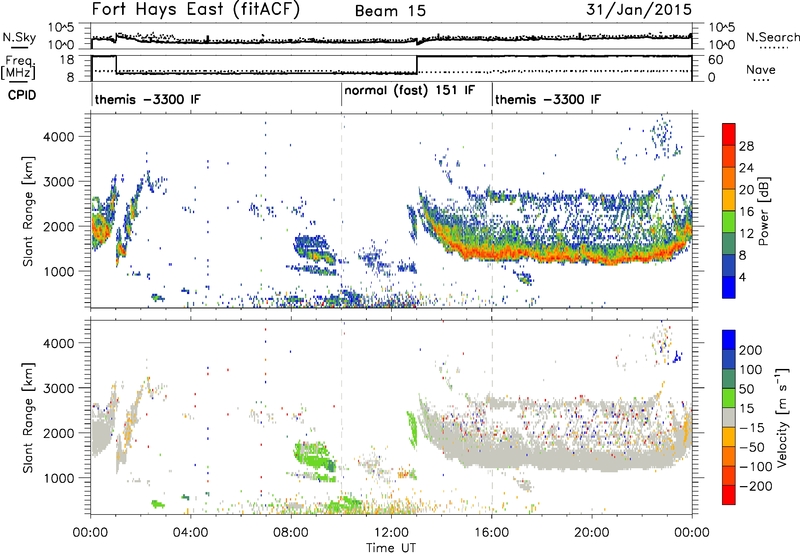Click the '12' power colorbar value

746,233
